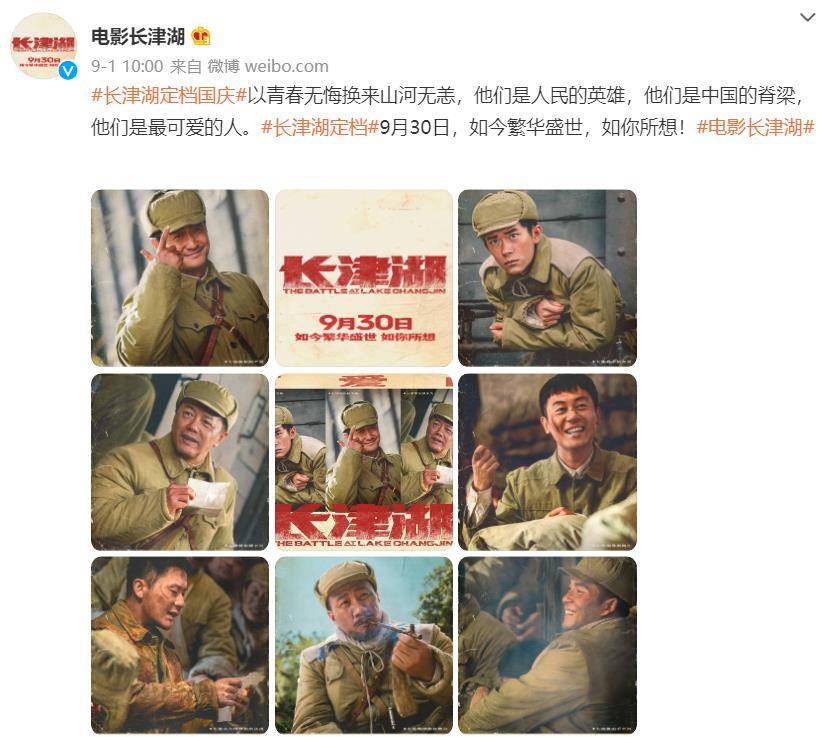This screenshot has width=829, height=737.
Task: Open the first photo of saluting soldier
Action: coord(180,278)
